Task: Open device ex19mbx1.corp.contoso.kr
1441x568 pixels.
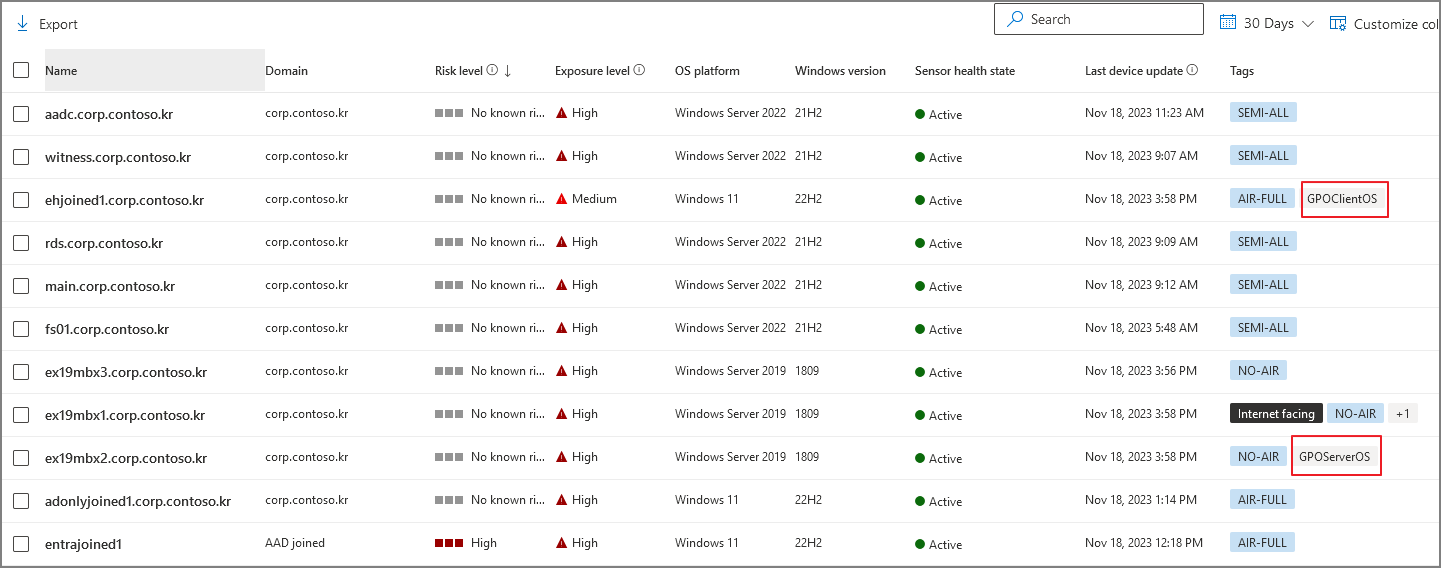Action: pyautogui.click(x=125, y=415)
